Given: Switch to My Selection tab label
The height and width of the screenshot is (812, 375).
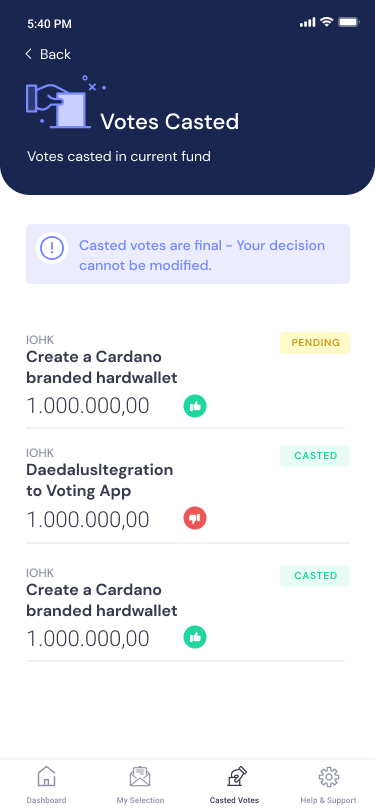Looking at the screenshot, I should coord(140,800).
